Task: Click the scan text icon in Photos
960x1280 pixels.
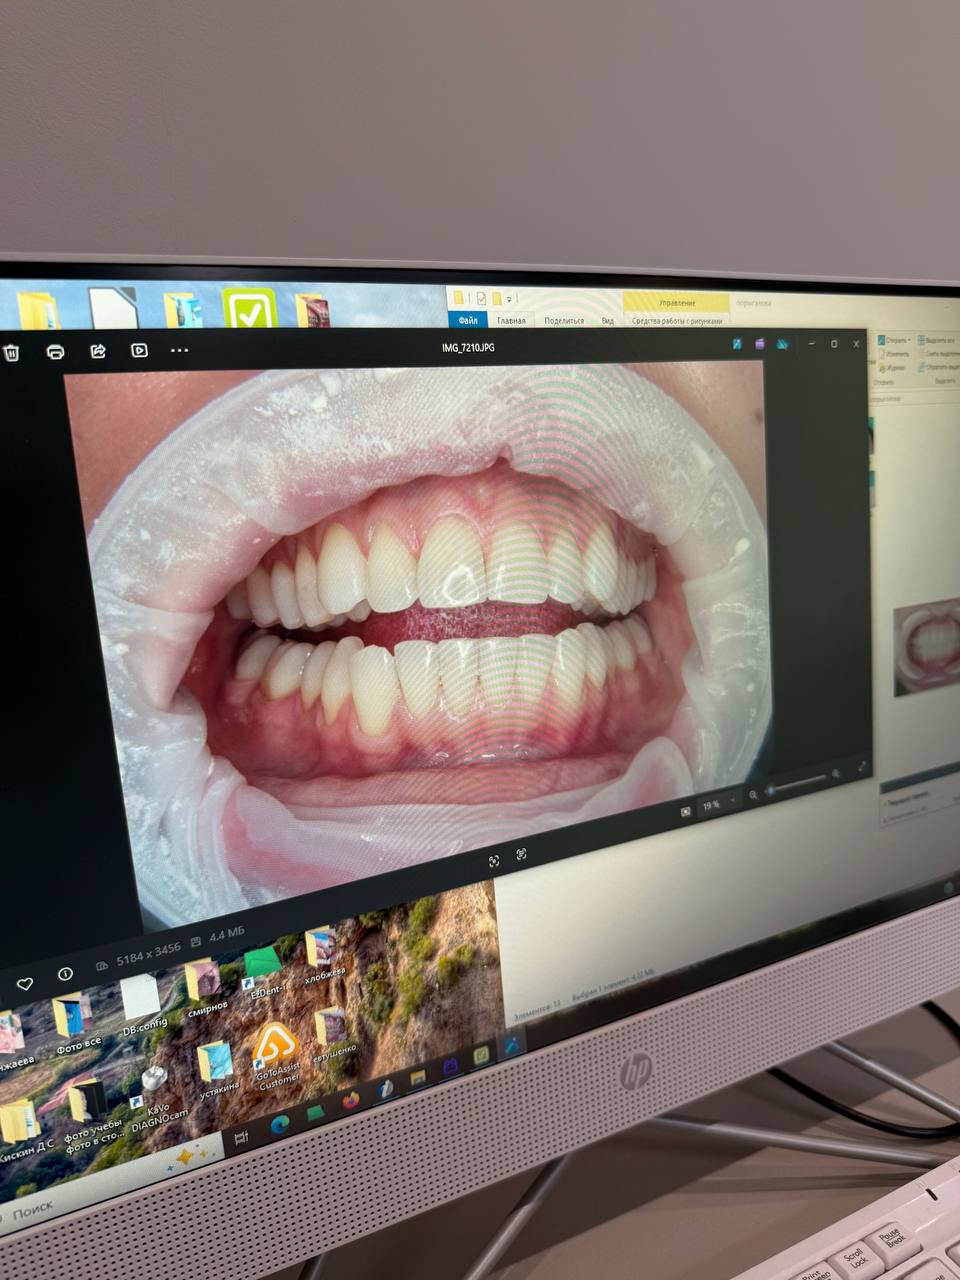Action: (521, 855)
